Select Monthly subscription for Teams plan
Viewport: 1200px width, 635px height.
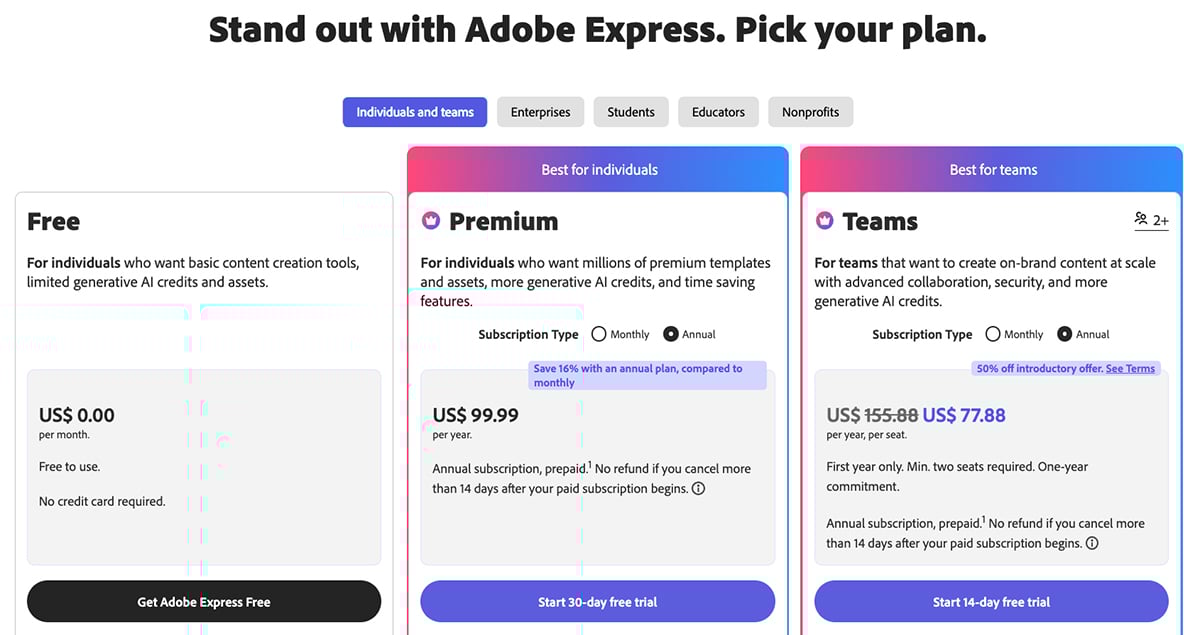point(992,334)
